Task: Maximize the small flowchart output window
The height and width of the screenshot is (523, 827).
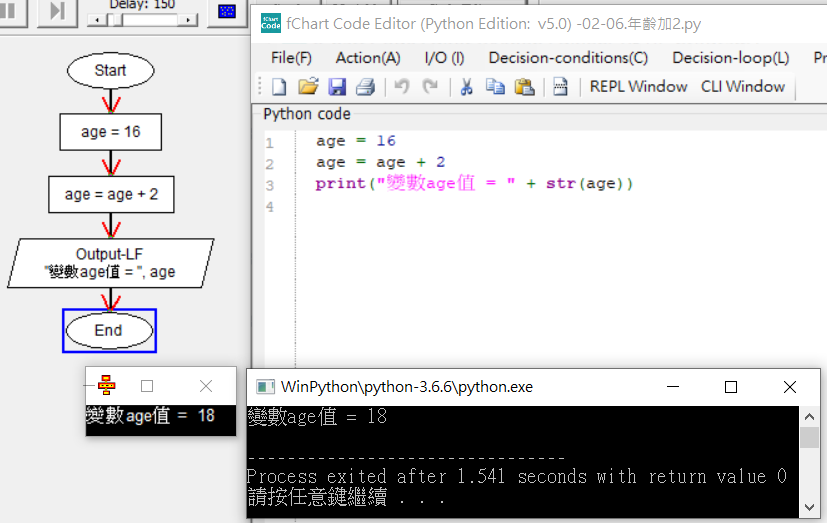Action: coord(147,386)
